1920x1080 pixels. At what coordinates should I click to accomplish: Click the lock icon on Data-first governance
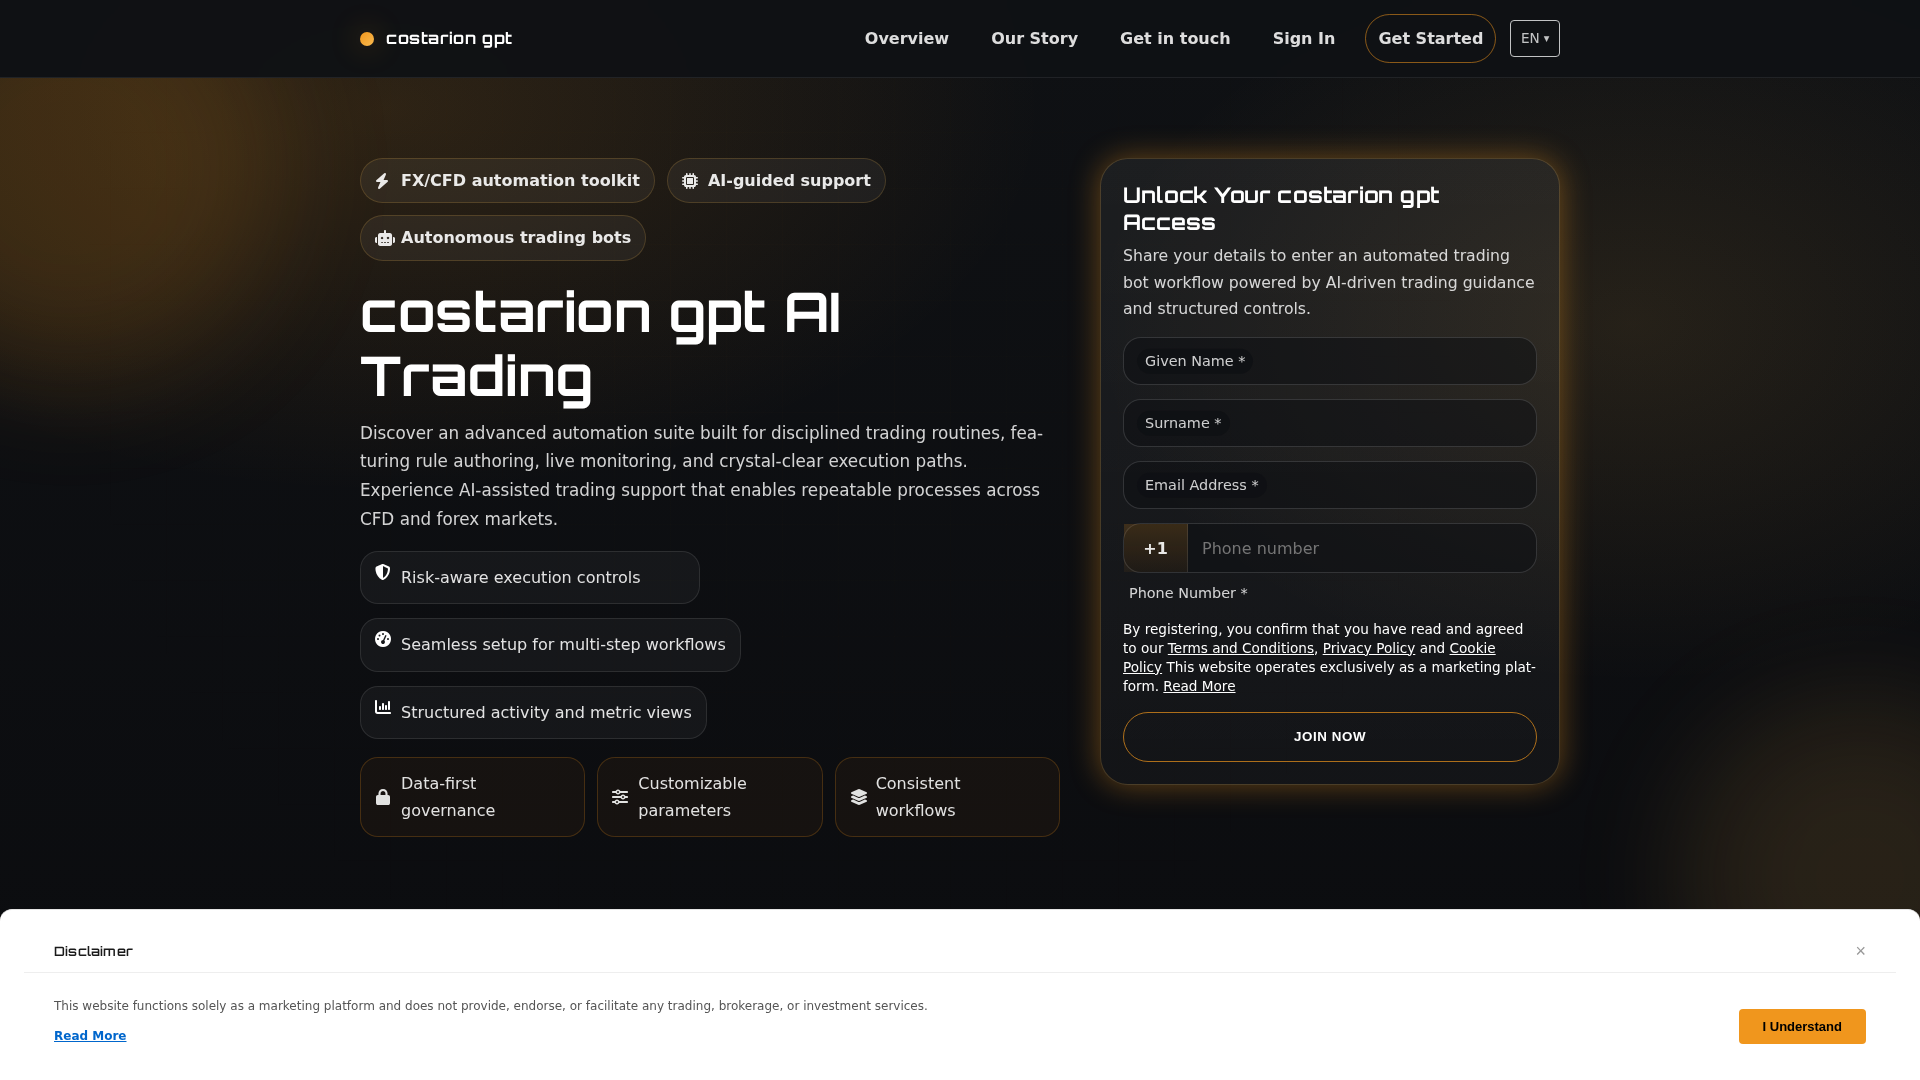pos(383,797)
